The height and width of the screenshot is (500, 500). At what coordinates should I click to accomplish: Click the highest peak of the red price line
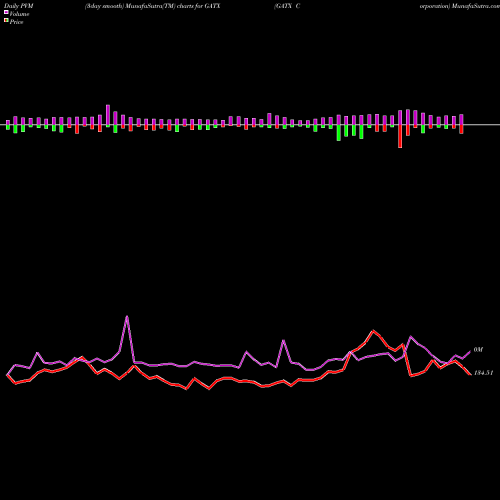pyautogui.click(x=373, y=331)
